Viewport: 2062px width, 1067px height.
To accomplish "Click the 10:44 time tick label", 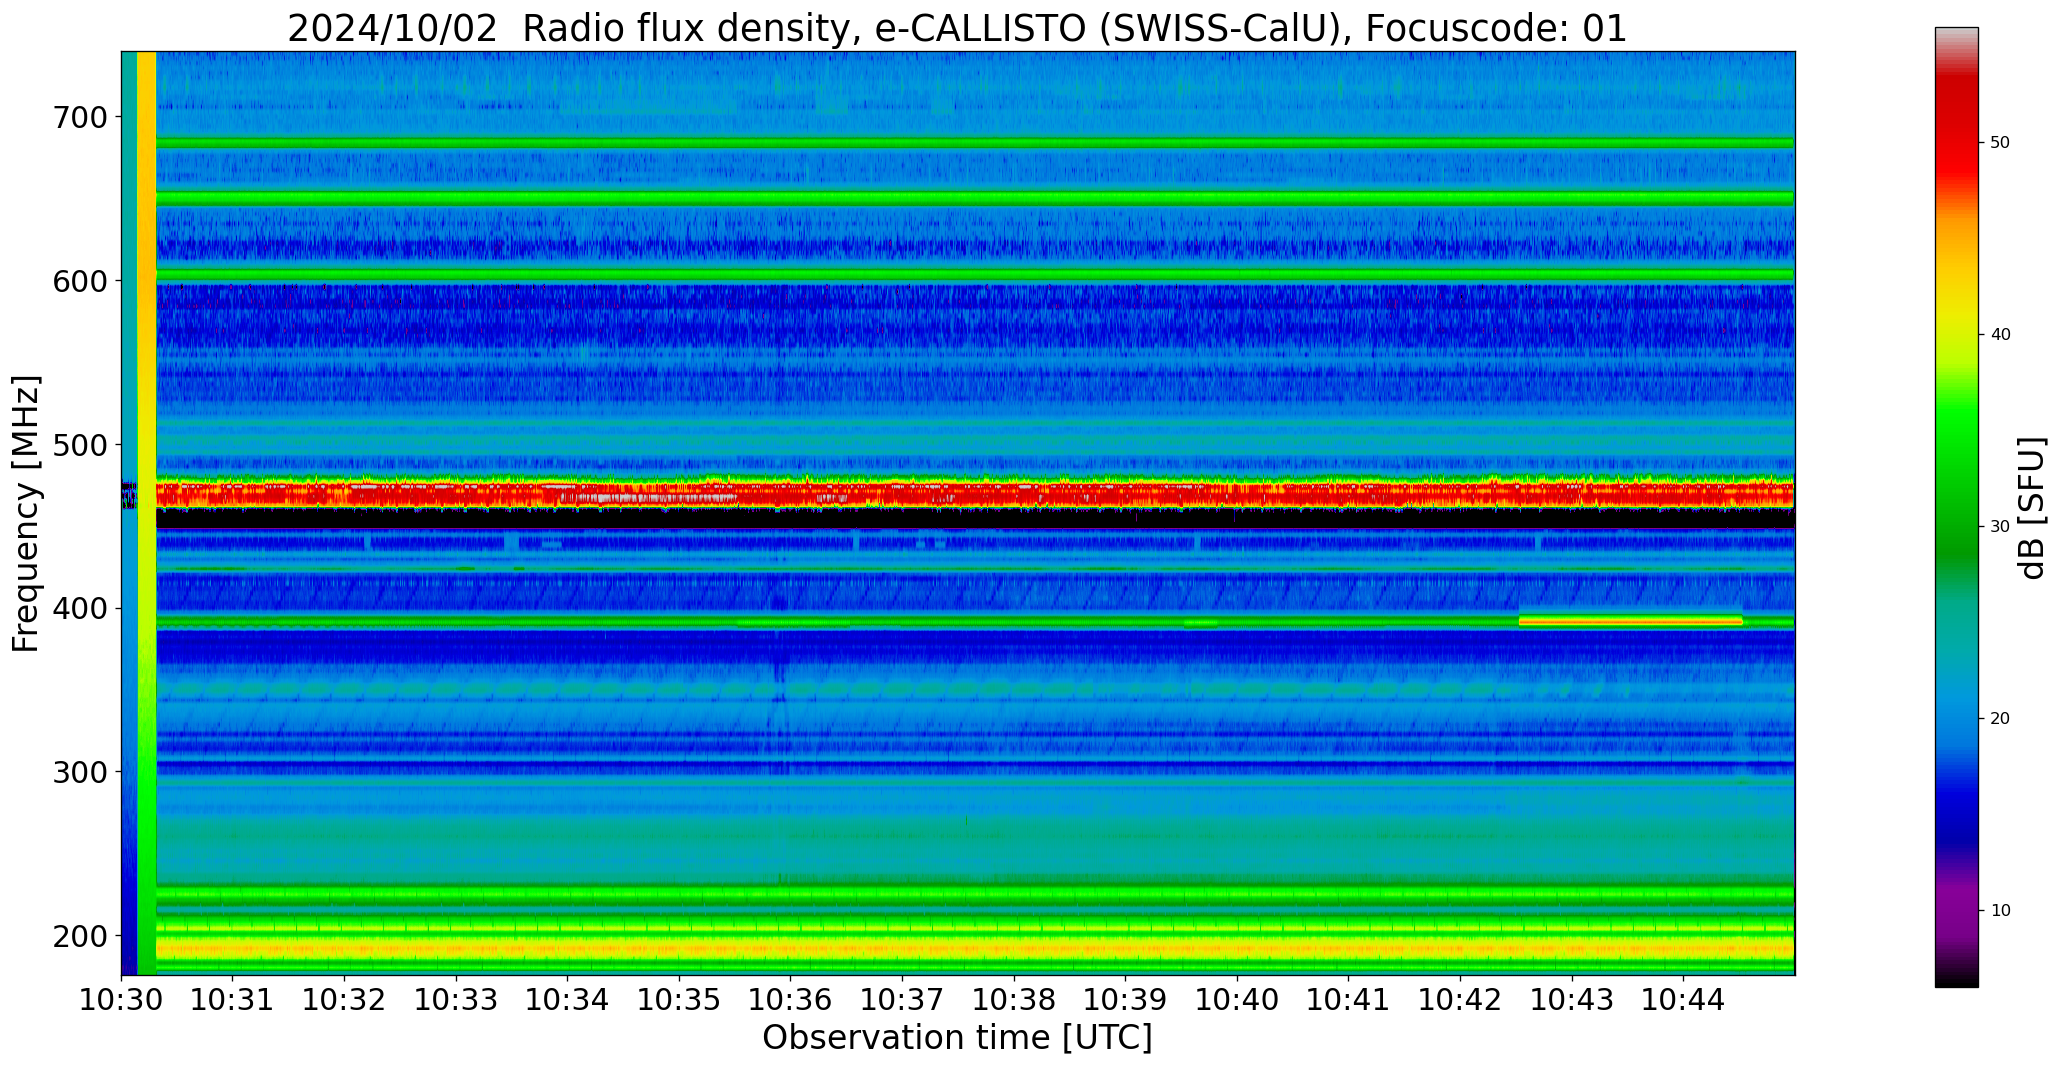I will 1683,999.
